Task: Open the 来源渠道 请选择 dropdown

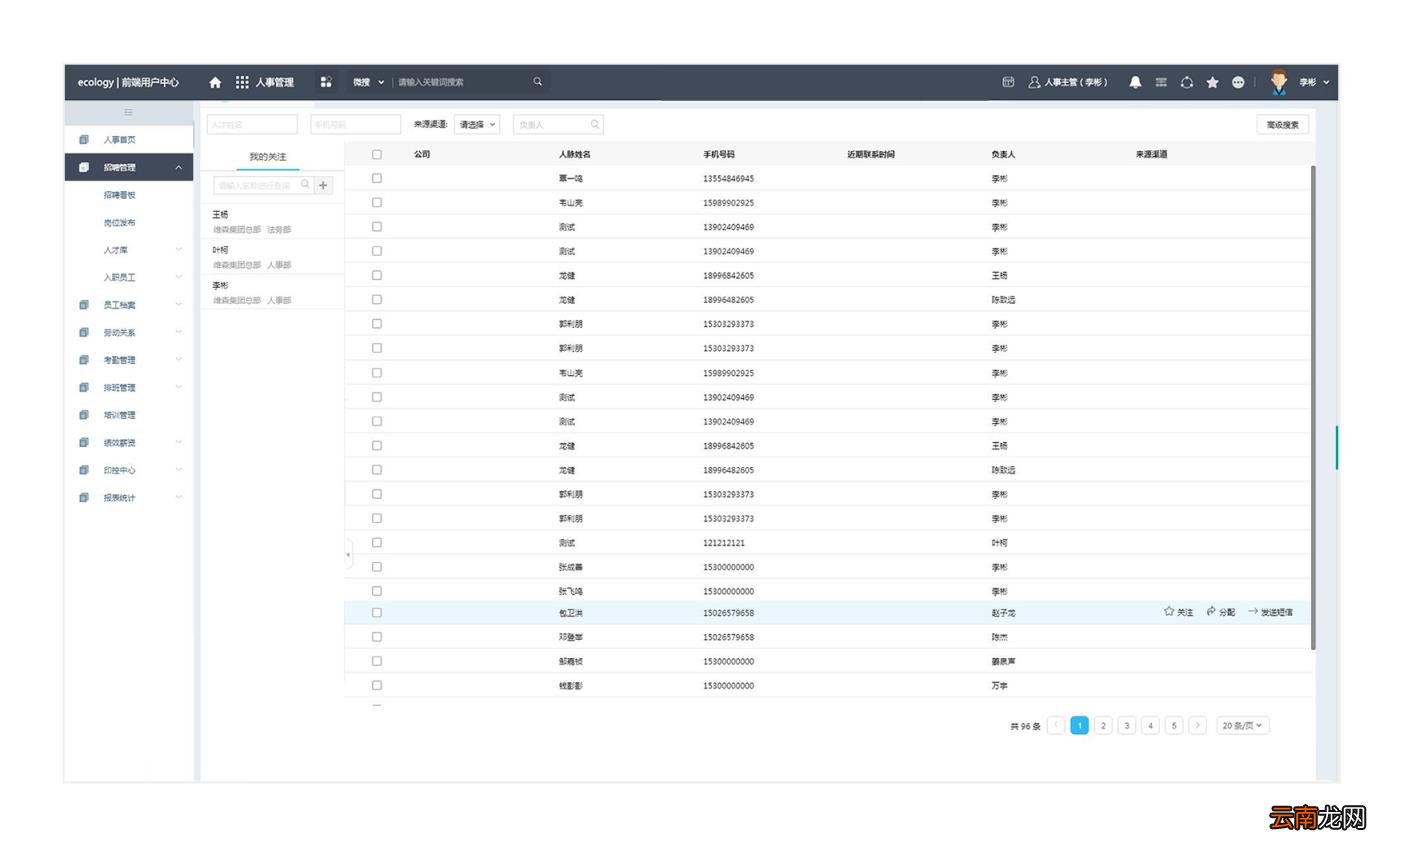Action: (x=477, y=125)
